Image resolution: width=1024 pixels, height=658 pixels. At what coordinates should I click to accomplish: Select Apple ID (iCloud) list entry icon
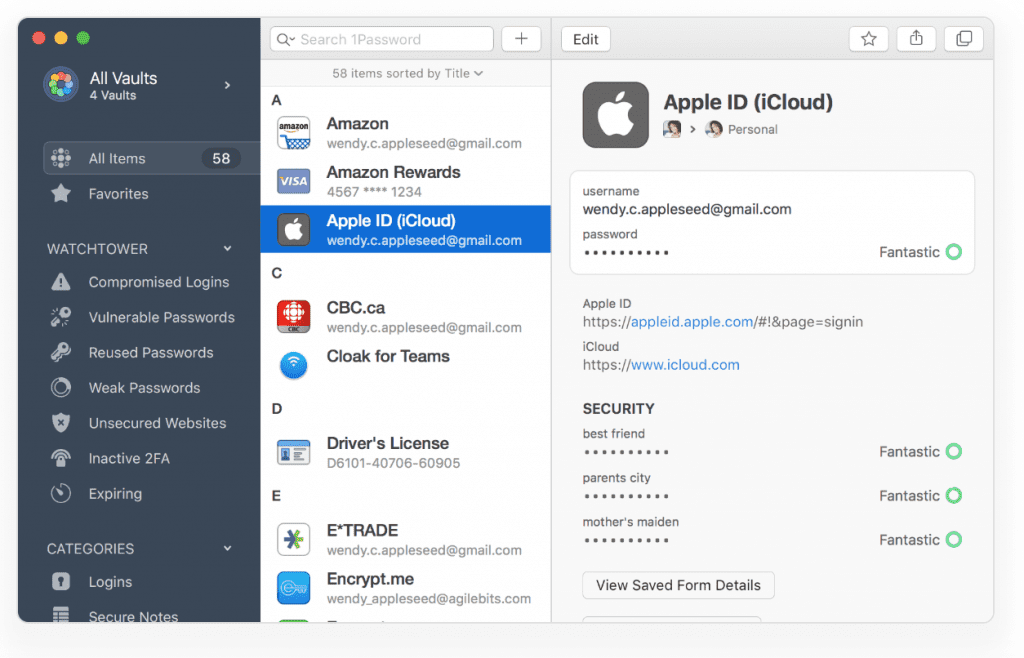293,229
